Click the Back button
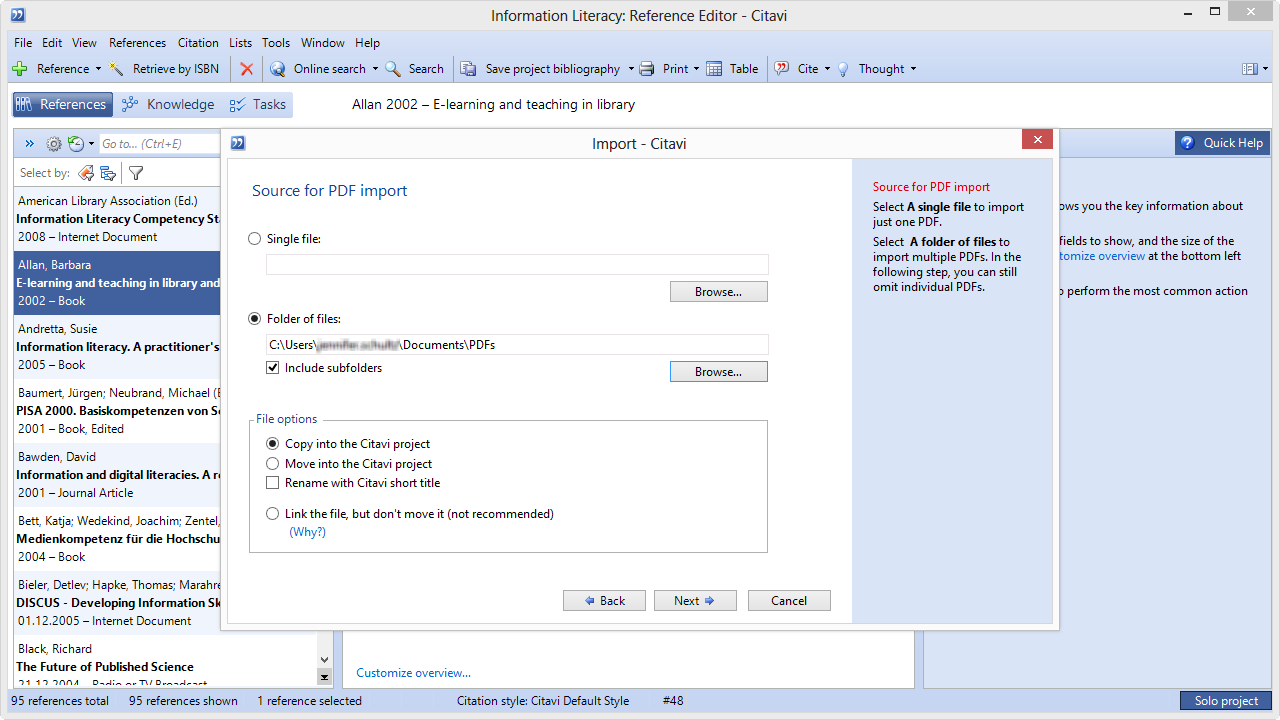 pos(604,601)
